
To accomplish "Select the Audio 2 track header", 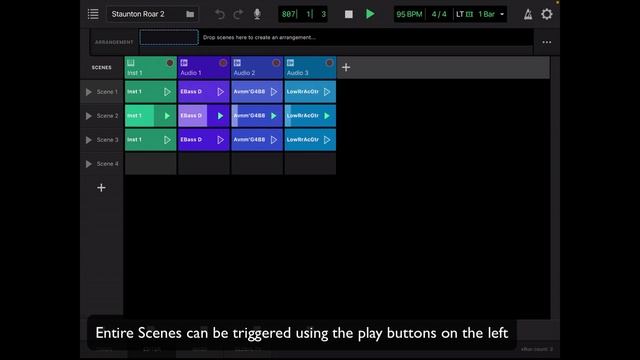I will (257, 67).
